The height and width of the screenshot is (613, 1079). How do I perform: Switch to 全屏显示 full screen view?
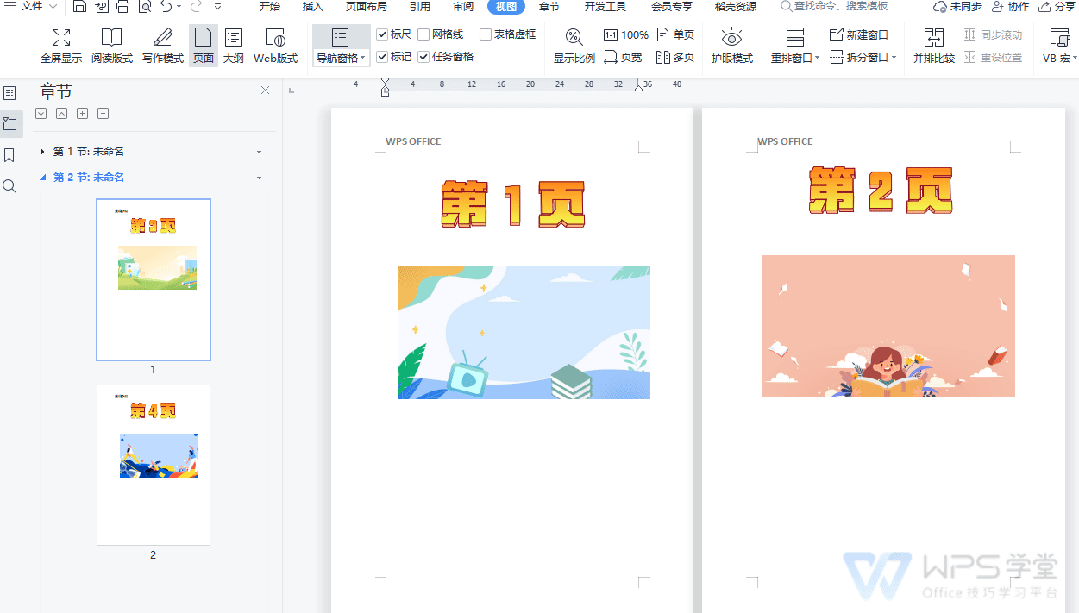click(x=61, y=45)
